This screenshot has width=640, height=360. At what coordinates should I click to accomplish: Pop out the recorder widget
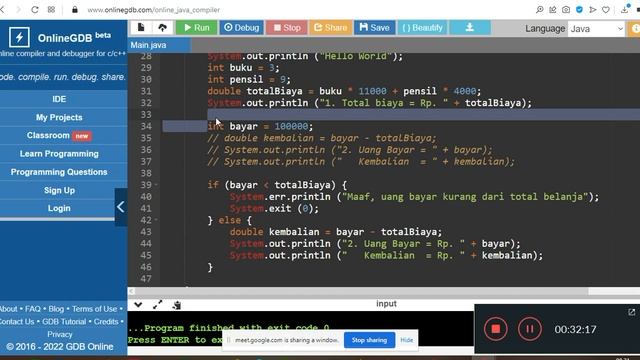point(631,313)
